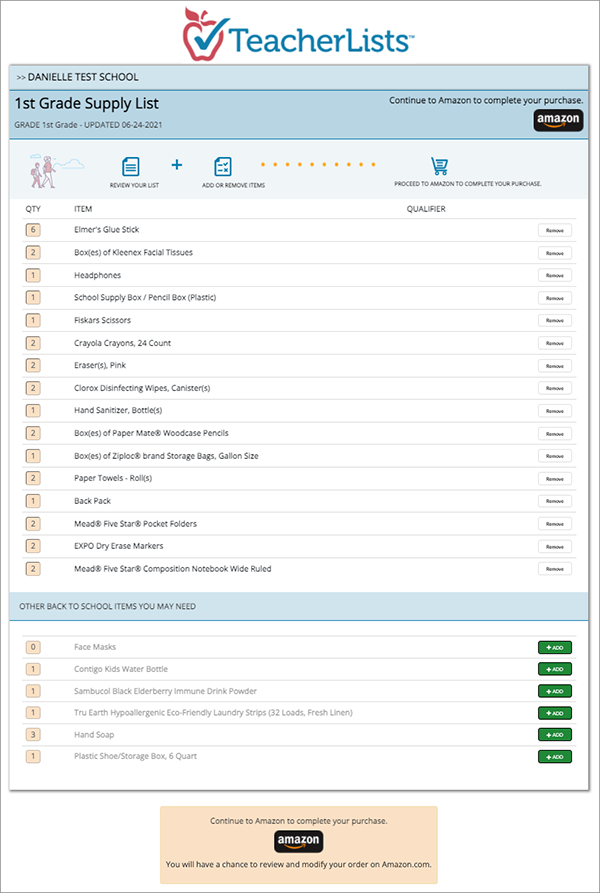
Task: Edit quantity box for Face Masks
Action: (33, 647)
